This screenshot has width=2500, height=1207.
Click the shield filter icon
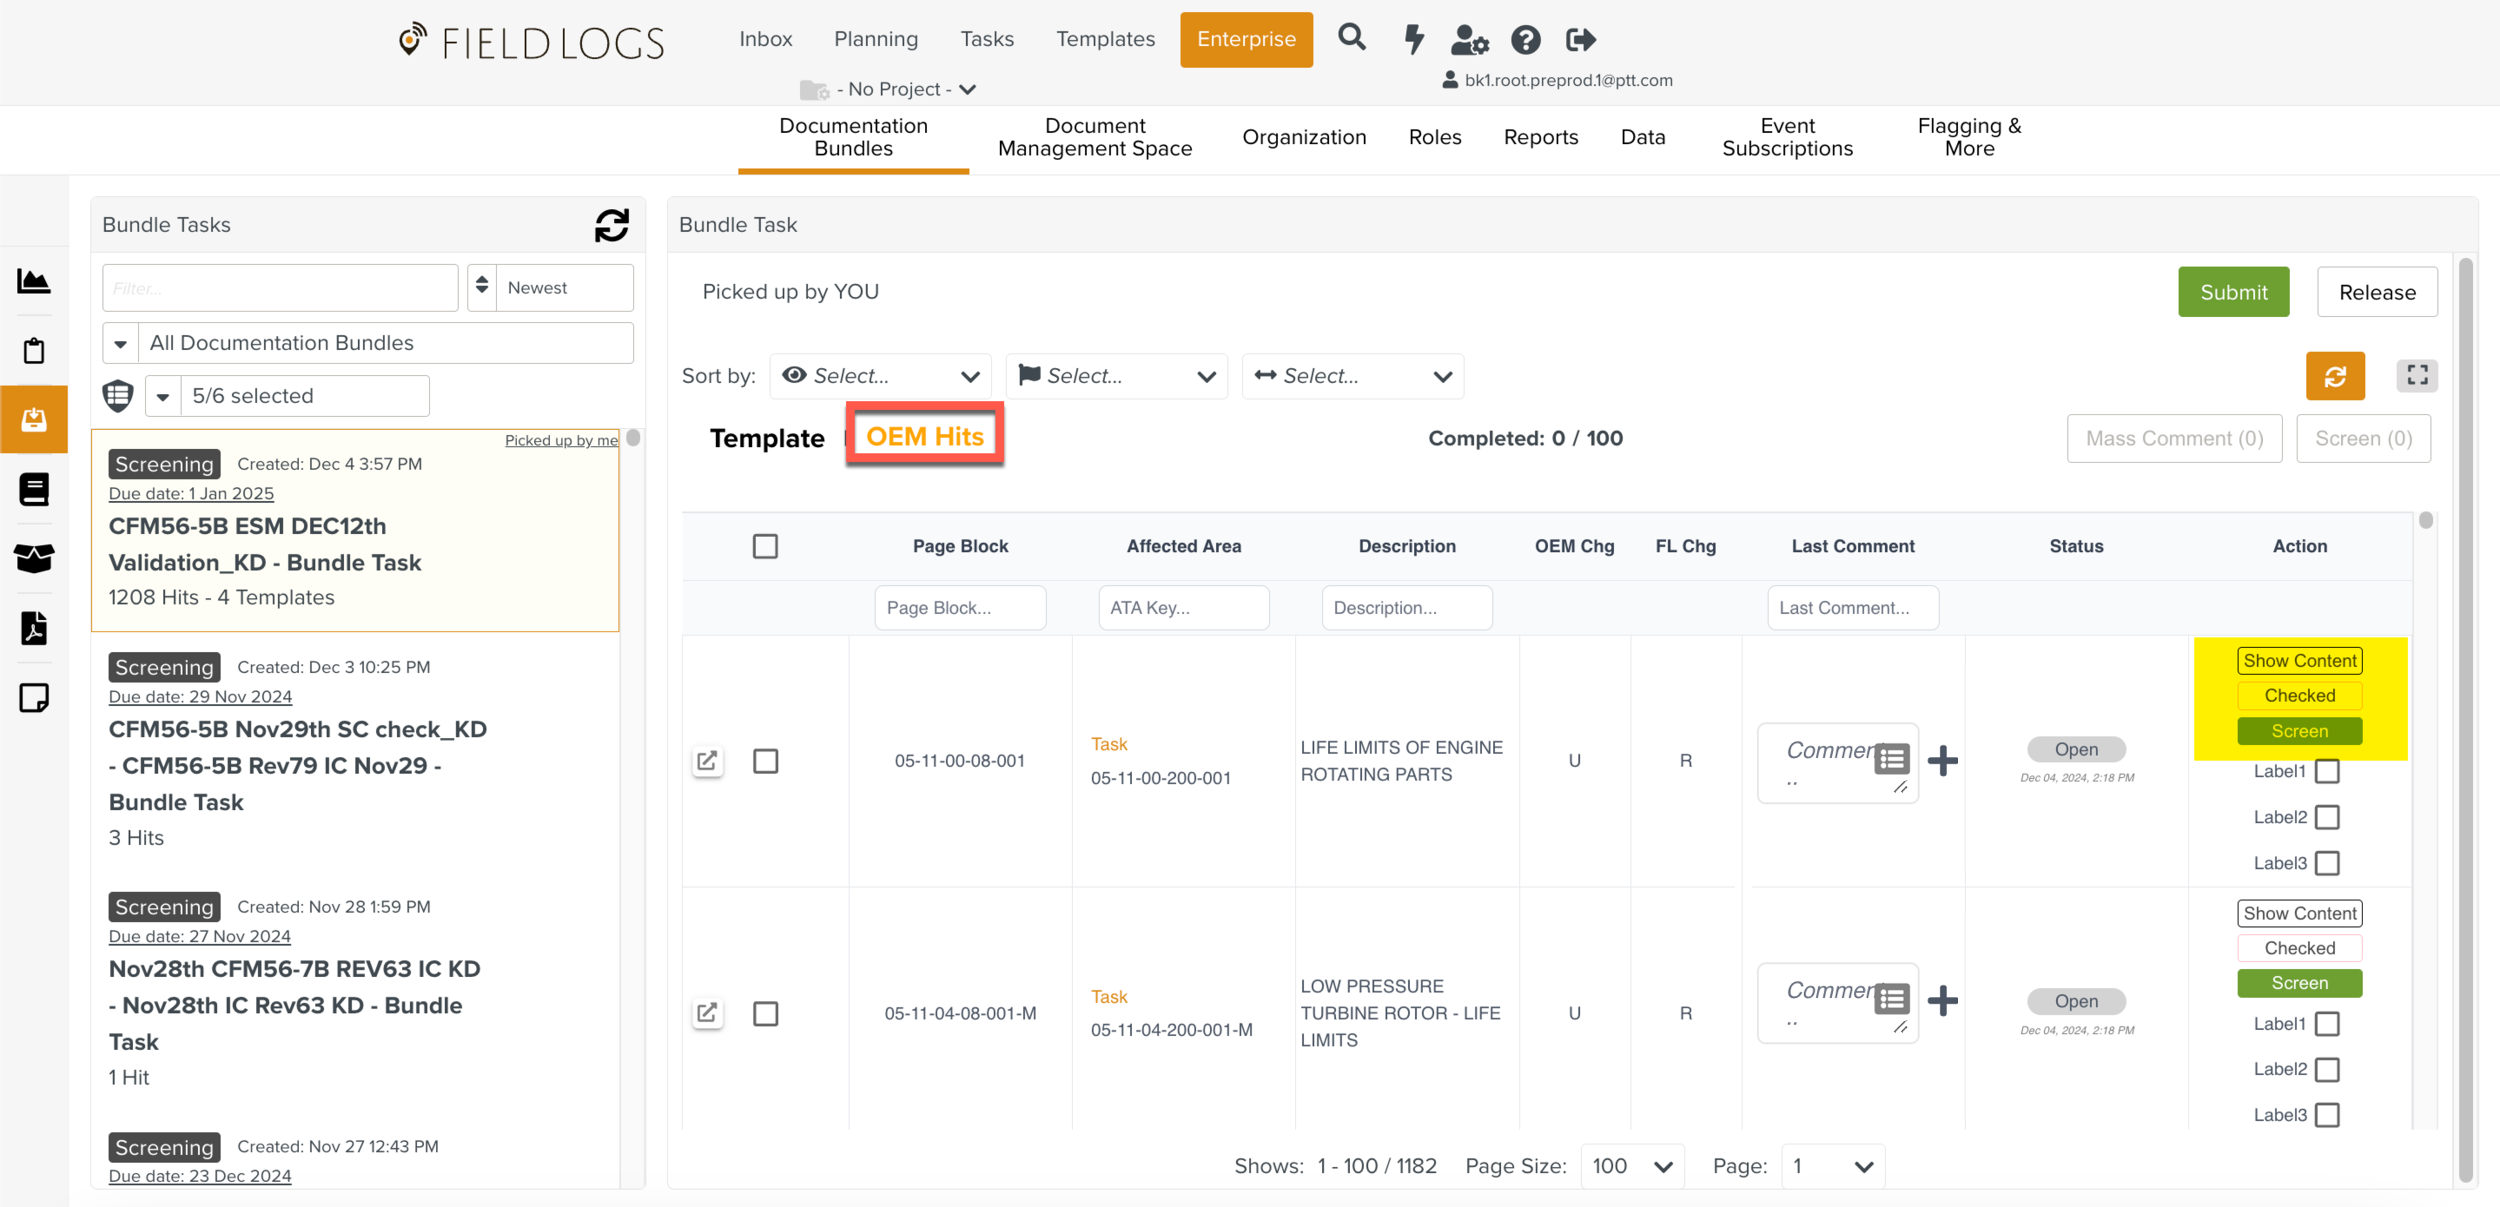pos(118,396)
